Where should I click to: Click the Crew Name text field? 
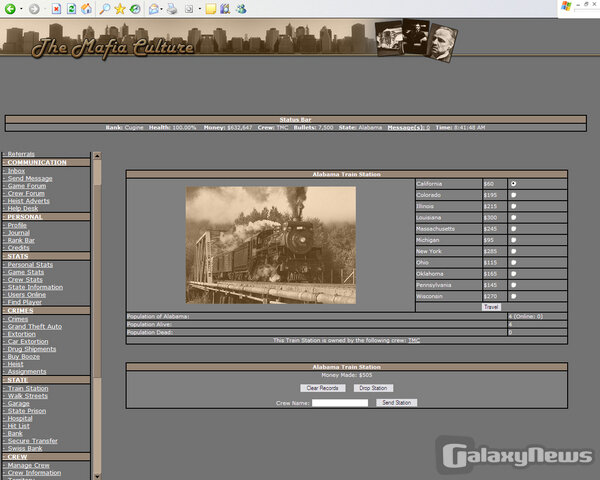tap(340, 403)
